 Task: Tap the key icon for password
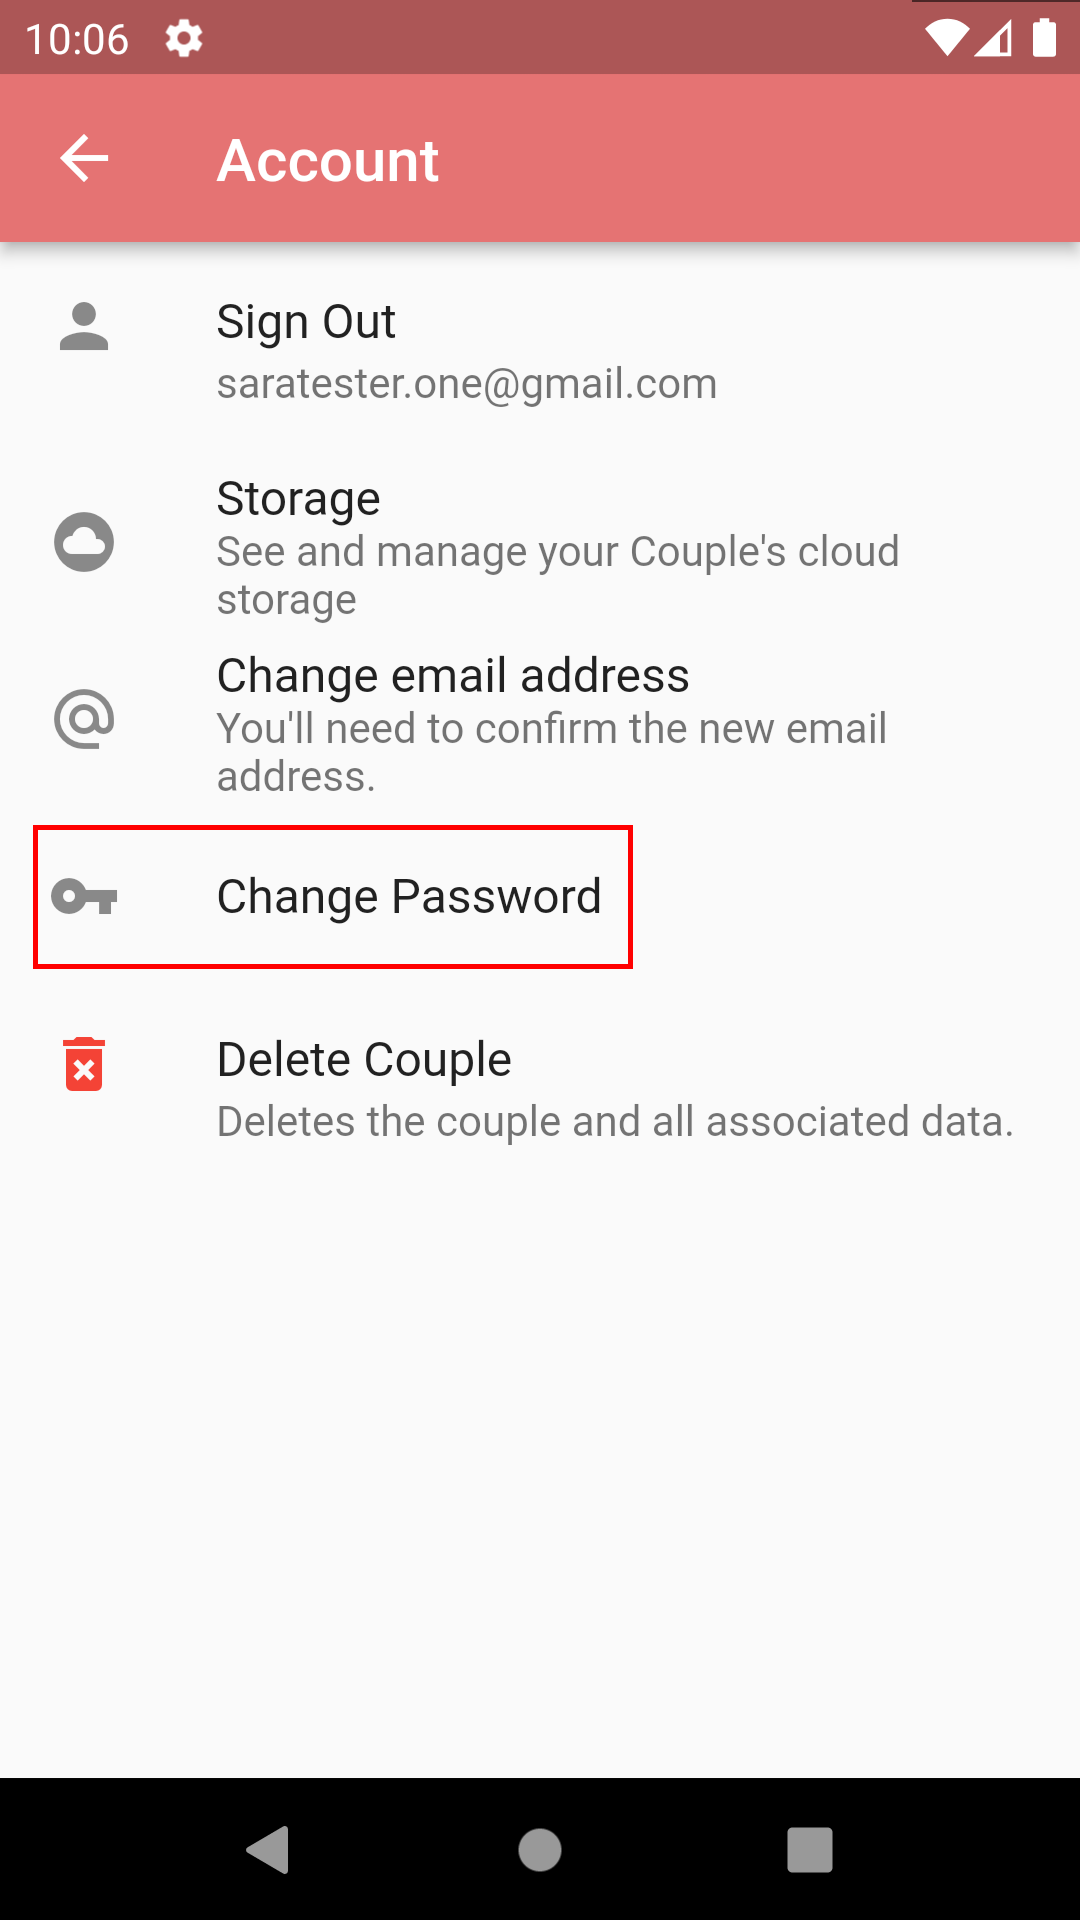(x=84, y=897)
